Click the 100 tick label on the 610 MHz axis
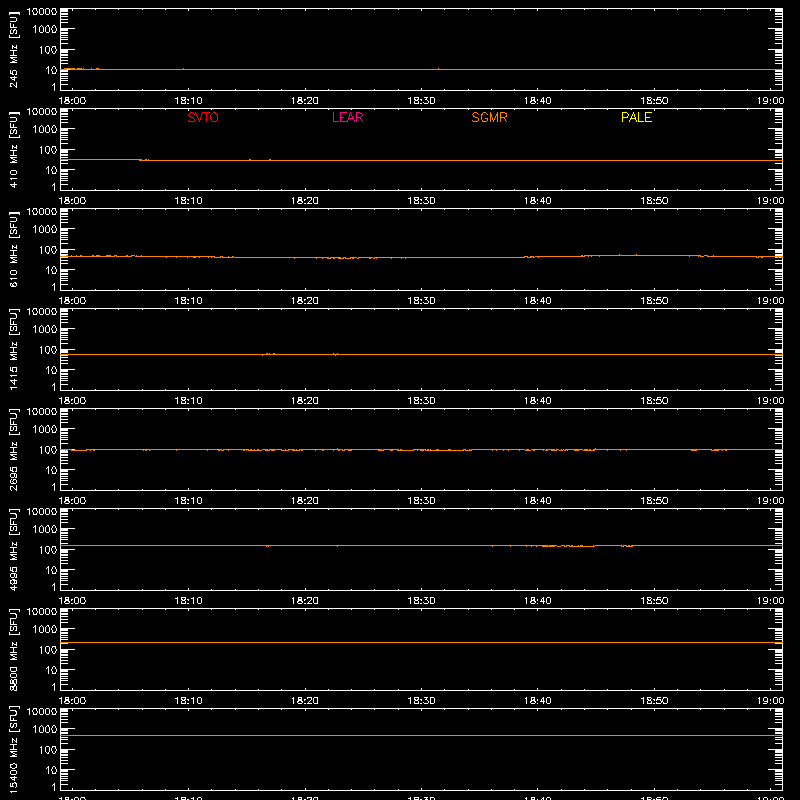The image size is (800, 800). tap(48, 250)
